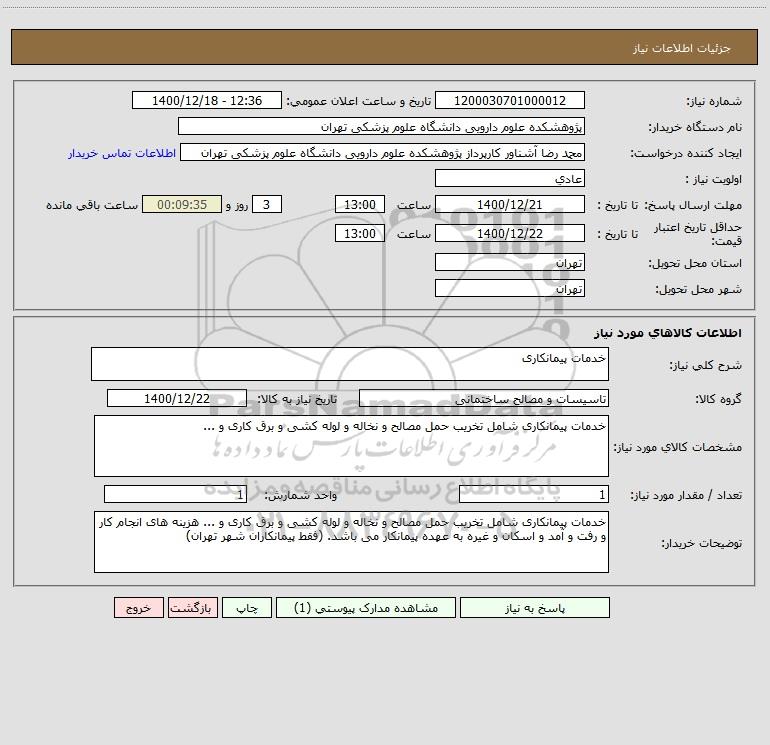This screenshot has width=770, height=745.
Task: Click the label 'تاریخ نیاز به کالا:'
Action: tap(297, 399)
